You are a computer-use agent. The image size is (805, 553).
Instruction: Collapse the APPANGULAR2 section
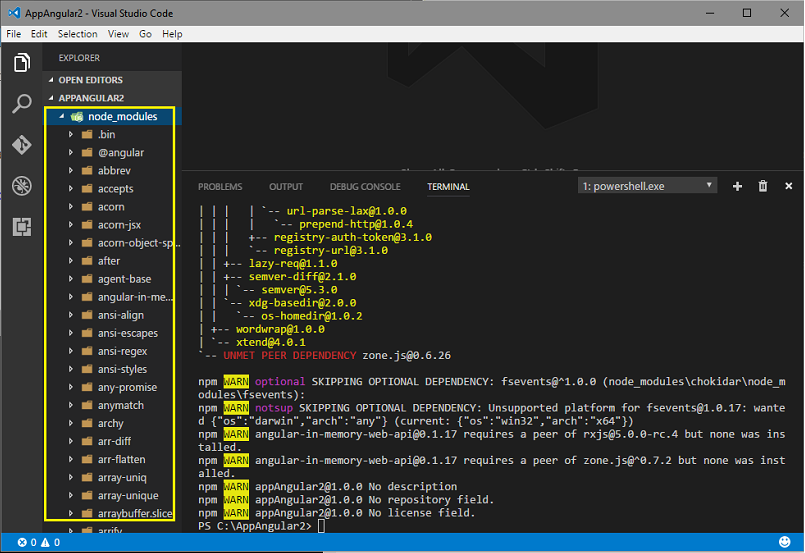click(x=51, y=98)
